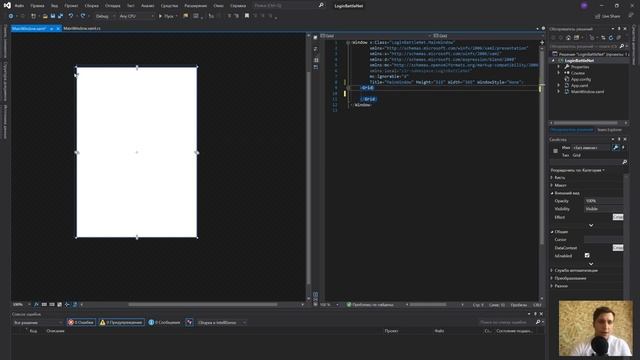Select the opening Grid tag in XAML
Screen dimensions: 640x360
[367, 88]
